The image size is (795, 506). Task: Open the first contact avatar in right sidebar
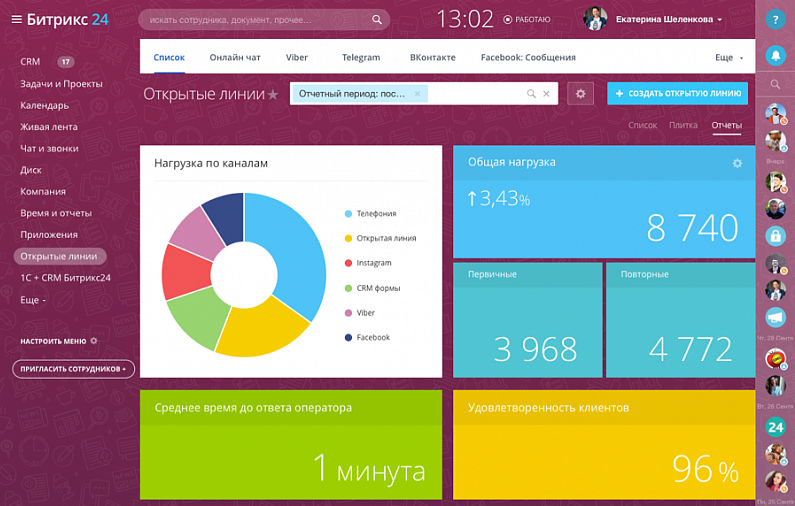(x=775, y=114)
